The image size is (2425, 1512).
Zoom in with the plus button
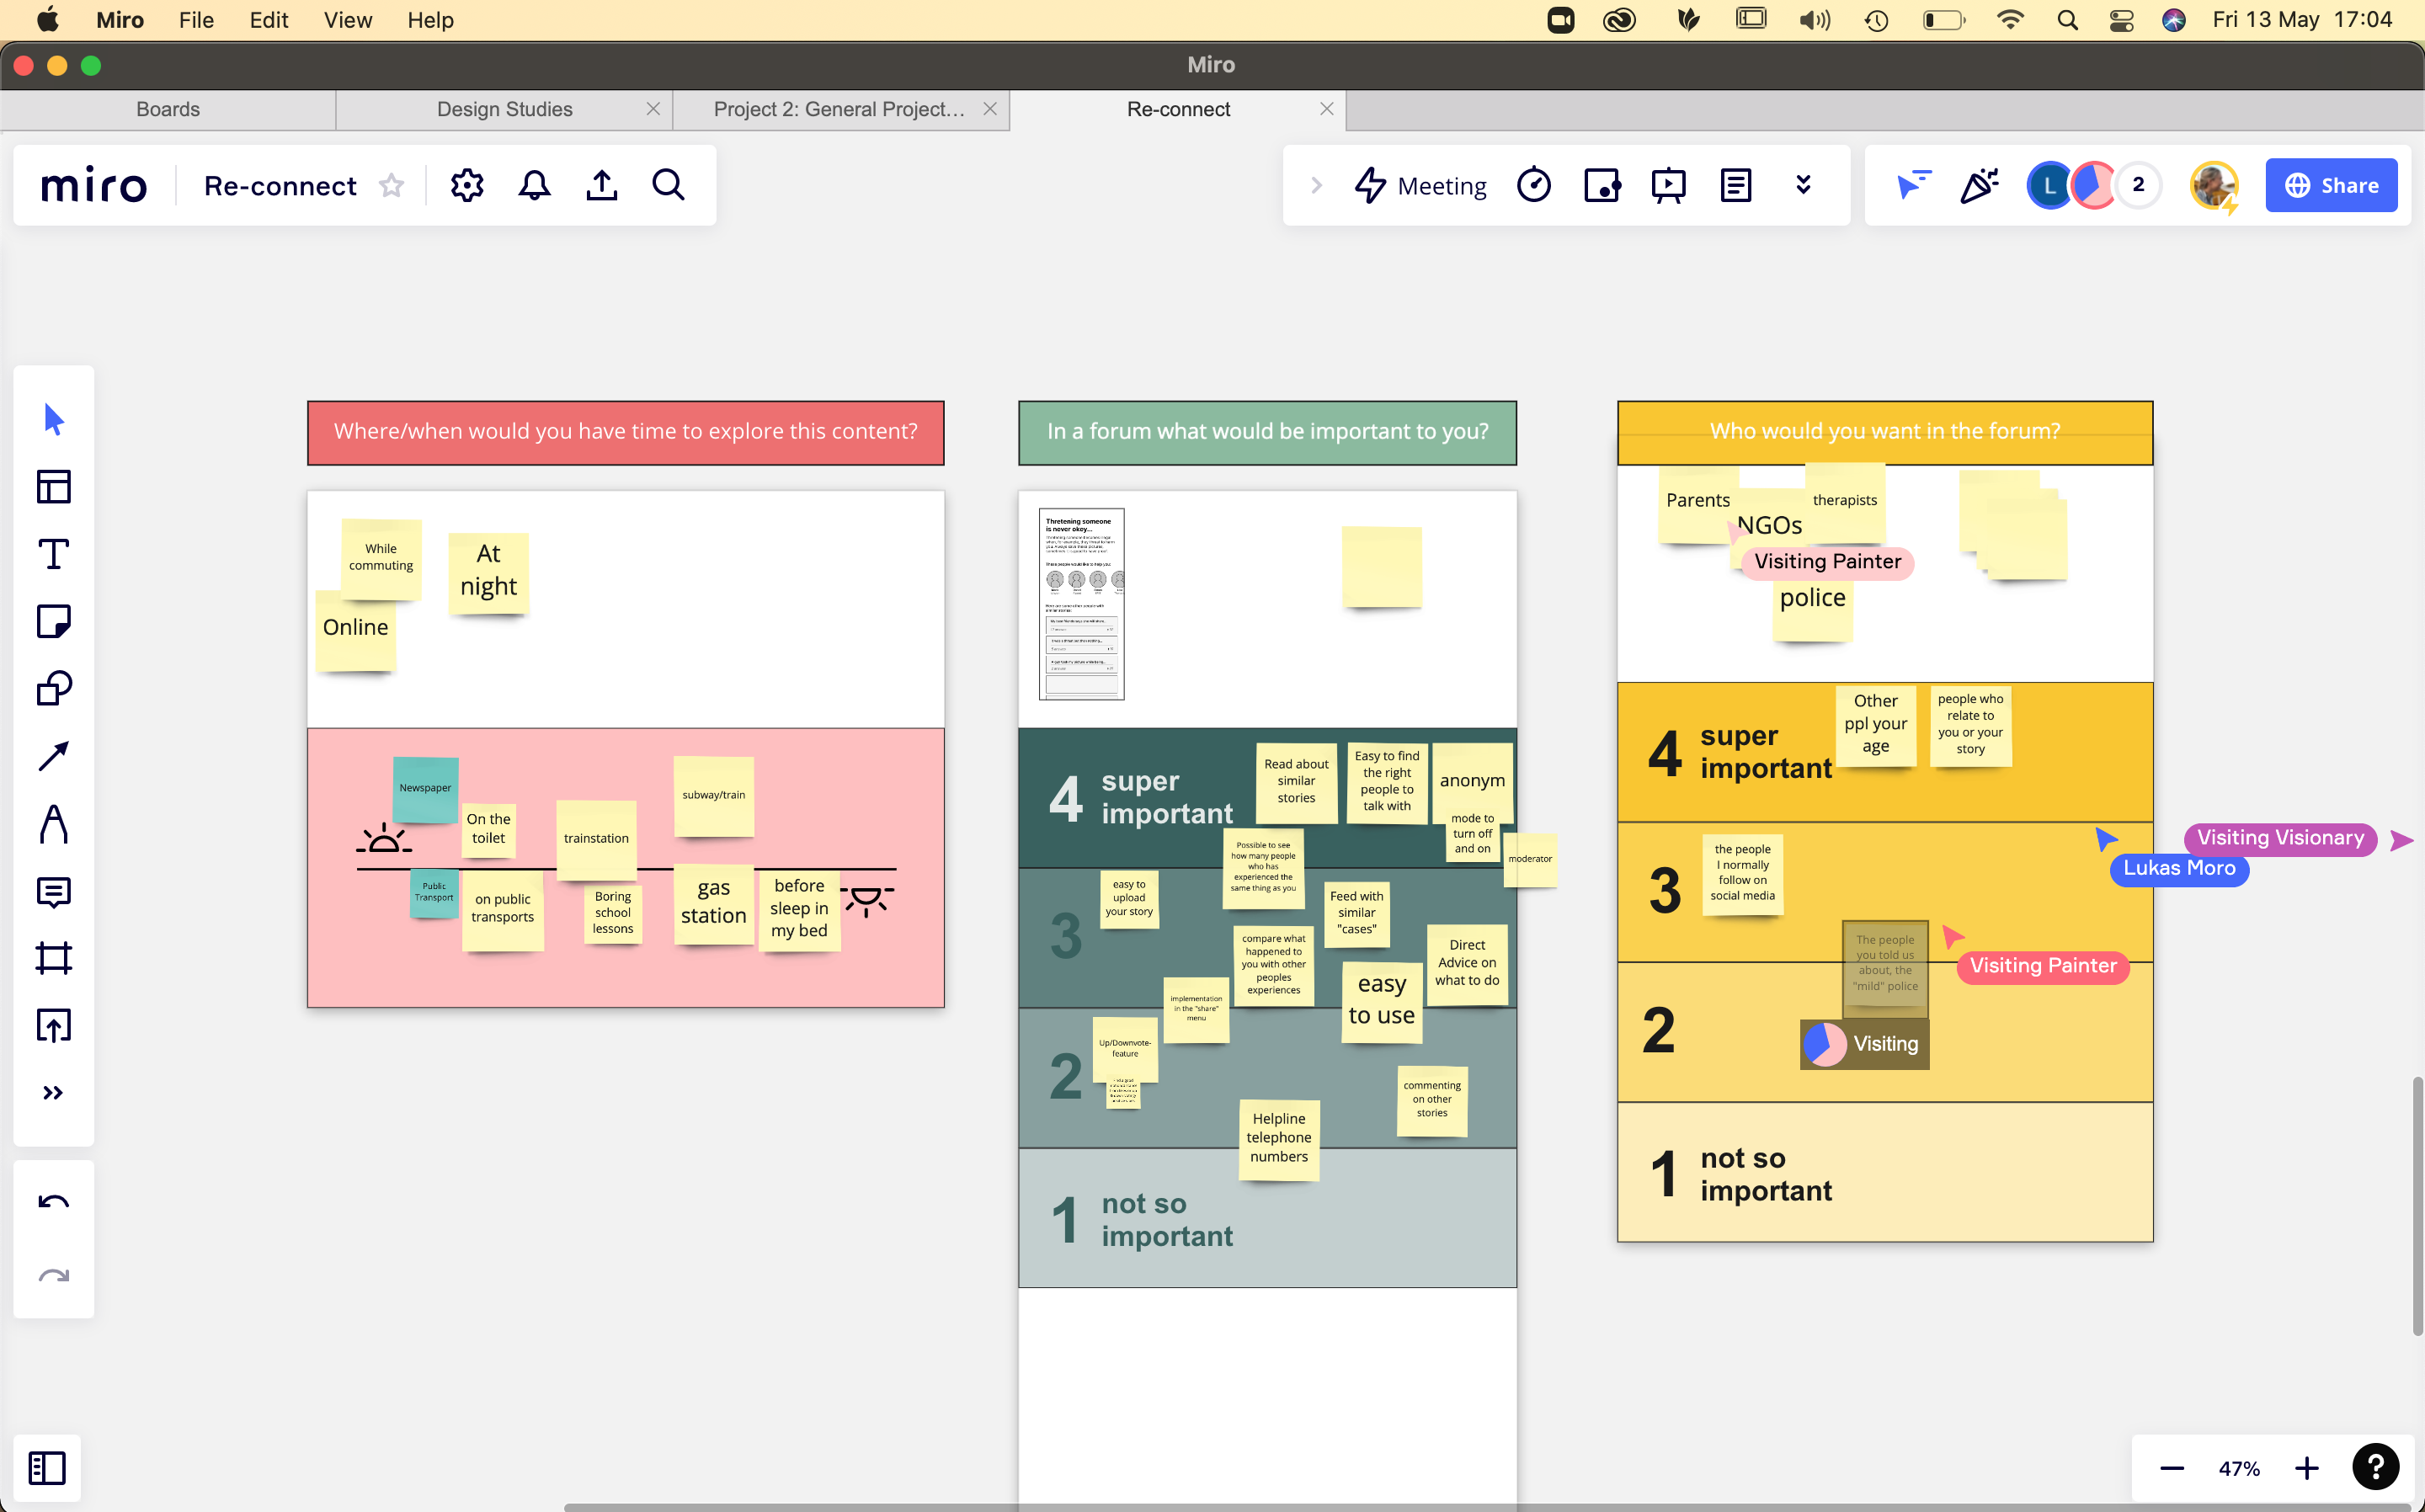point(2306,1468)
